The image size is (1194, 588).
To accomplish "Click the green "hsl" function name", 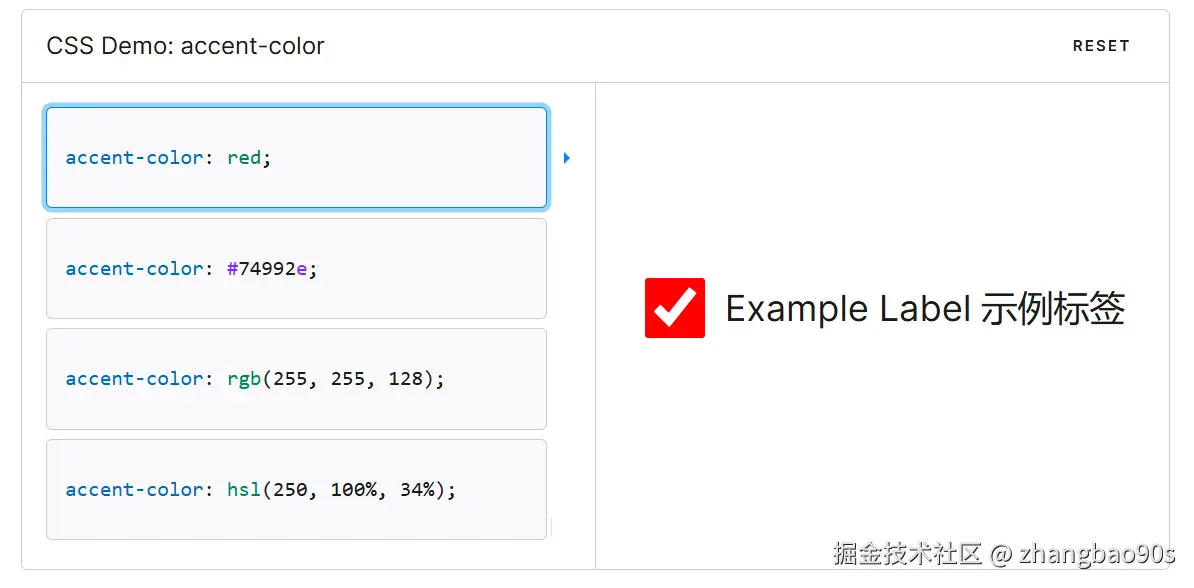I will [244, 490].
